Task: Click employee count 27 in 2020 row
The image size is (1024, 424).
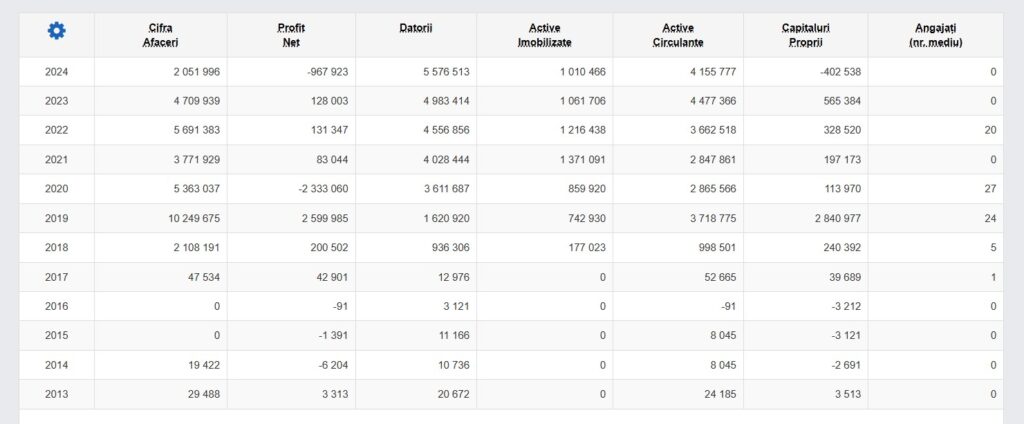Action: tap(990, 190)
